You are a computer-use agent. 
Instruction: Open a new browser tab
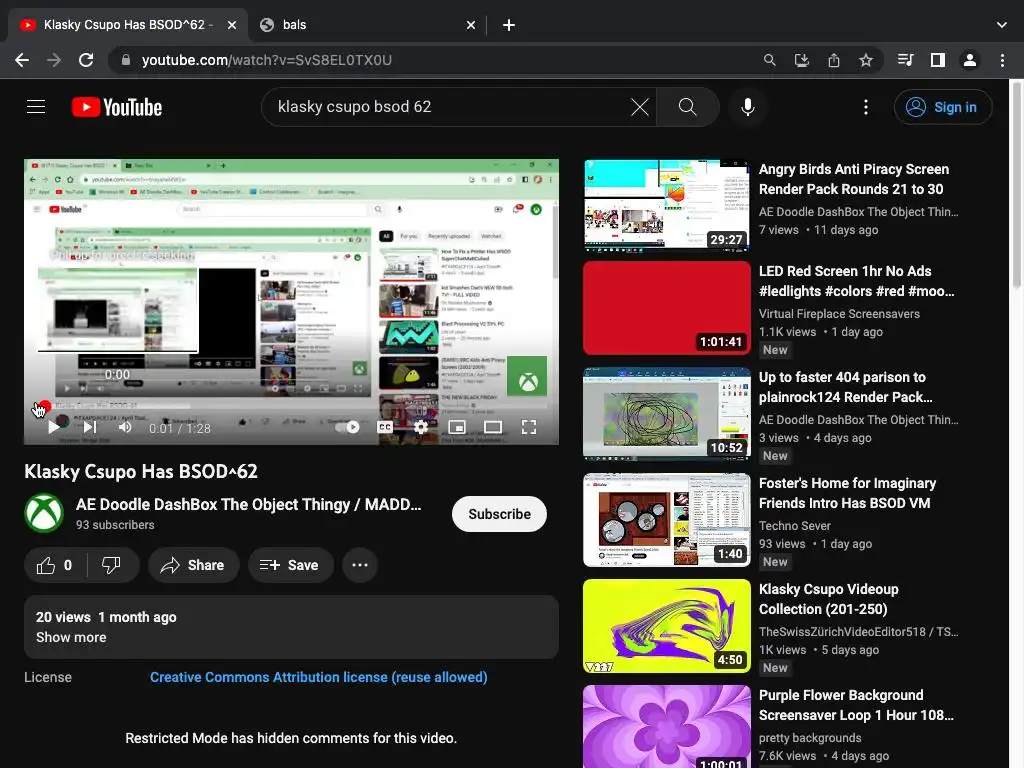tap(509, 25)
